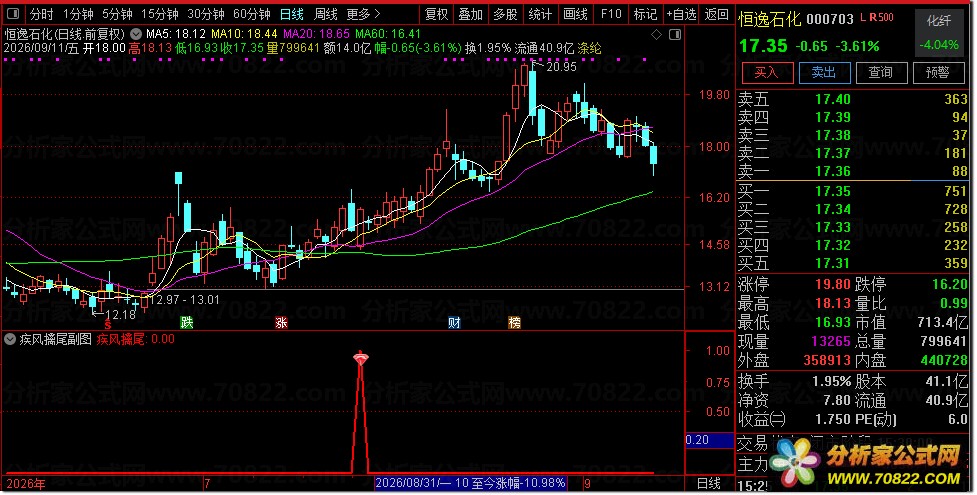
Task: Click the blue 财 marker icon
Action: [x=454, y=322]
